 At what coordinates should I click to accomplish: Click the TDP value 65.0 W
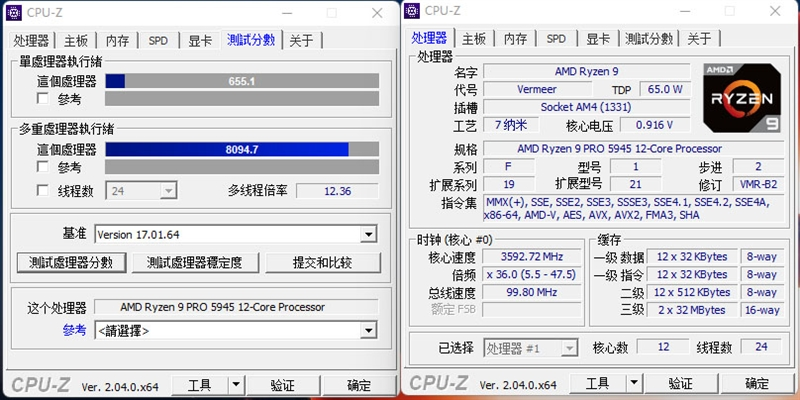(x=665, y=89)
